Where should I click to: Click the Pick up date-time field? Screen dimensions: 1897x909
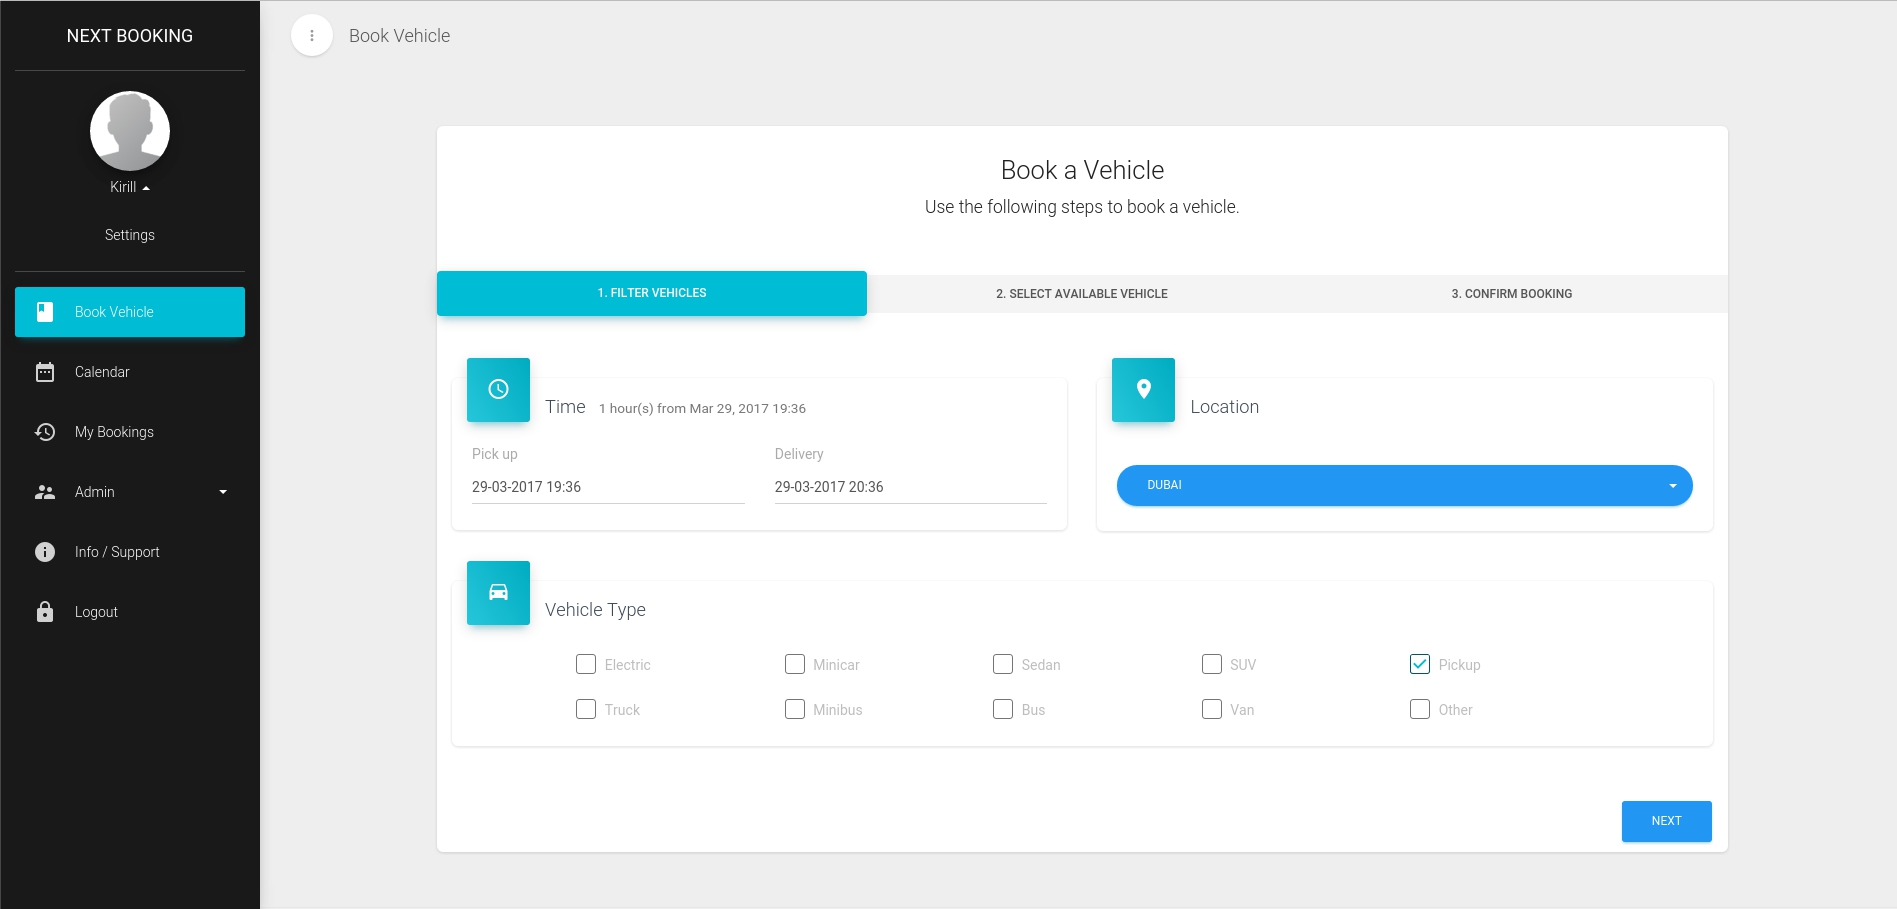[x=608, y=487]
